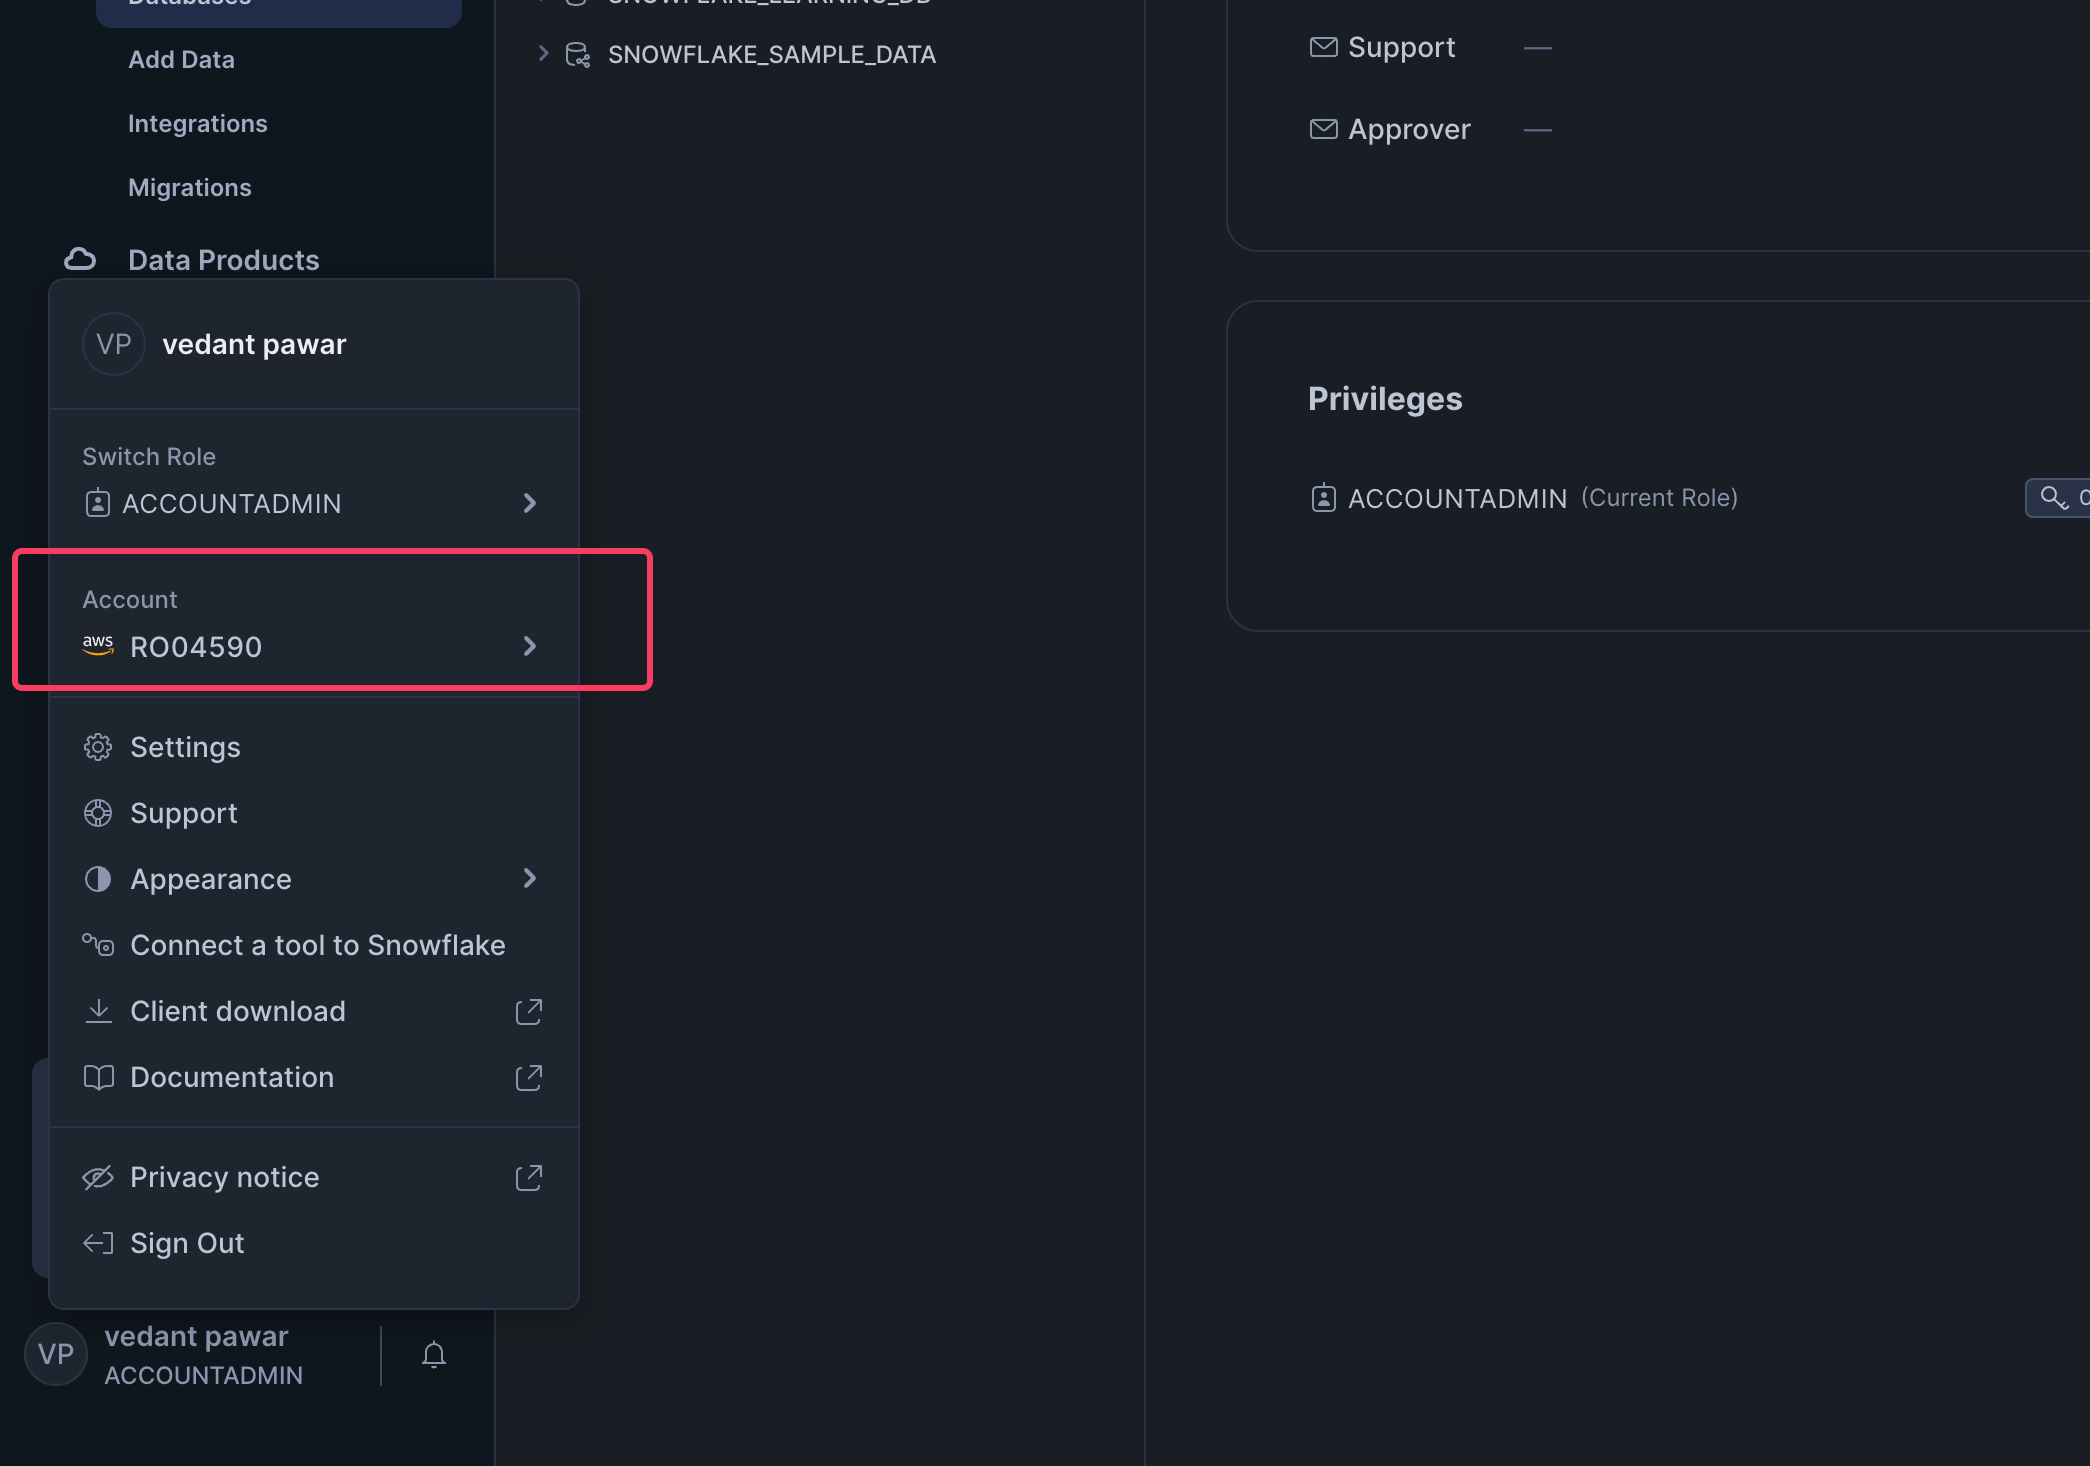This screenshot has width=2090, height=1466.
Task: Click the Settings gear icon
Action: (x=98, y=747)
